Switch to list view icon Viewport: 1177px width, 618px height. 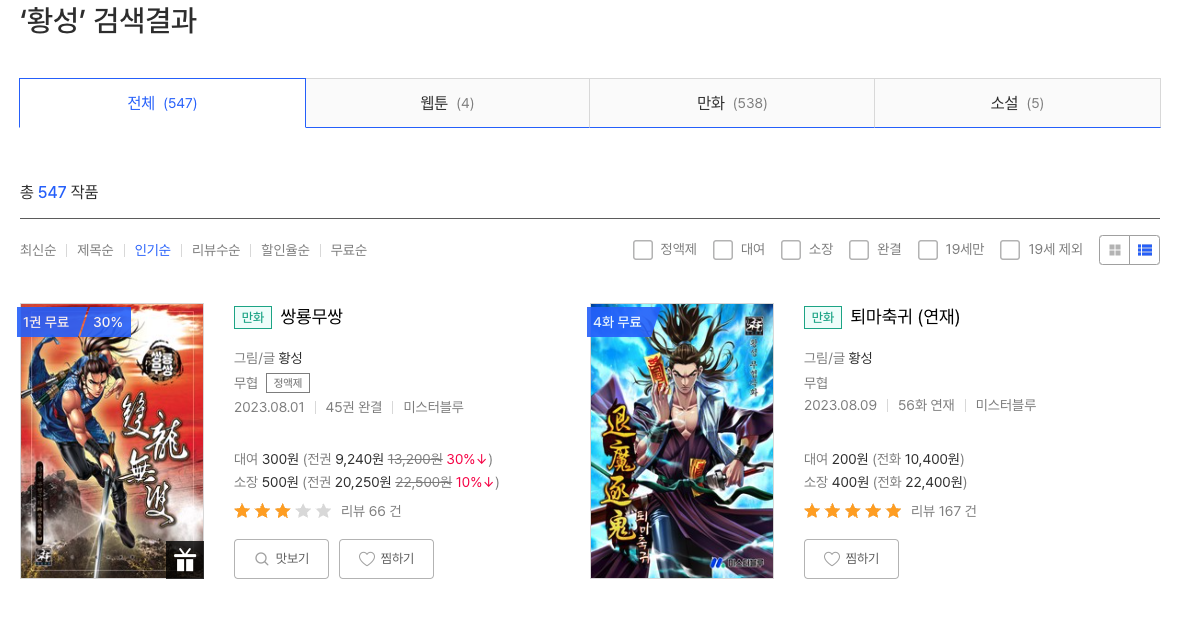(x=1145, y=250)
